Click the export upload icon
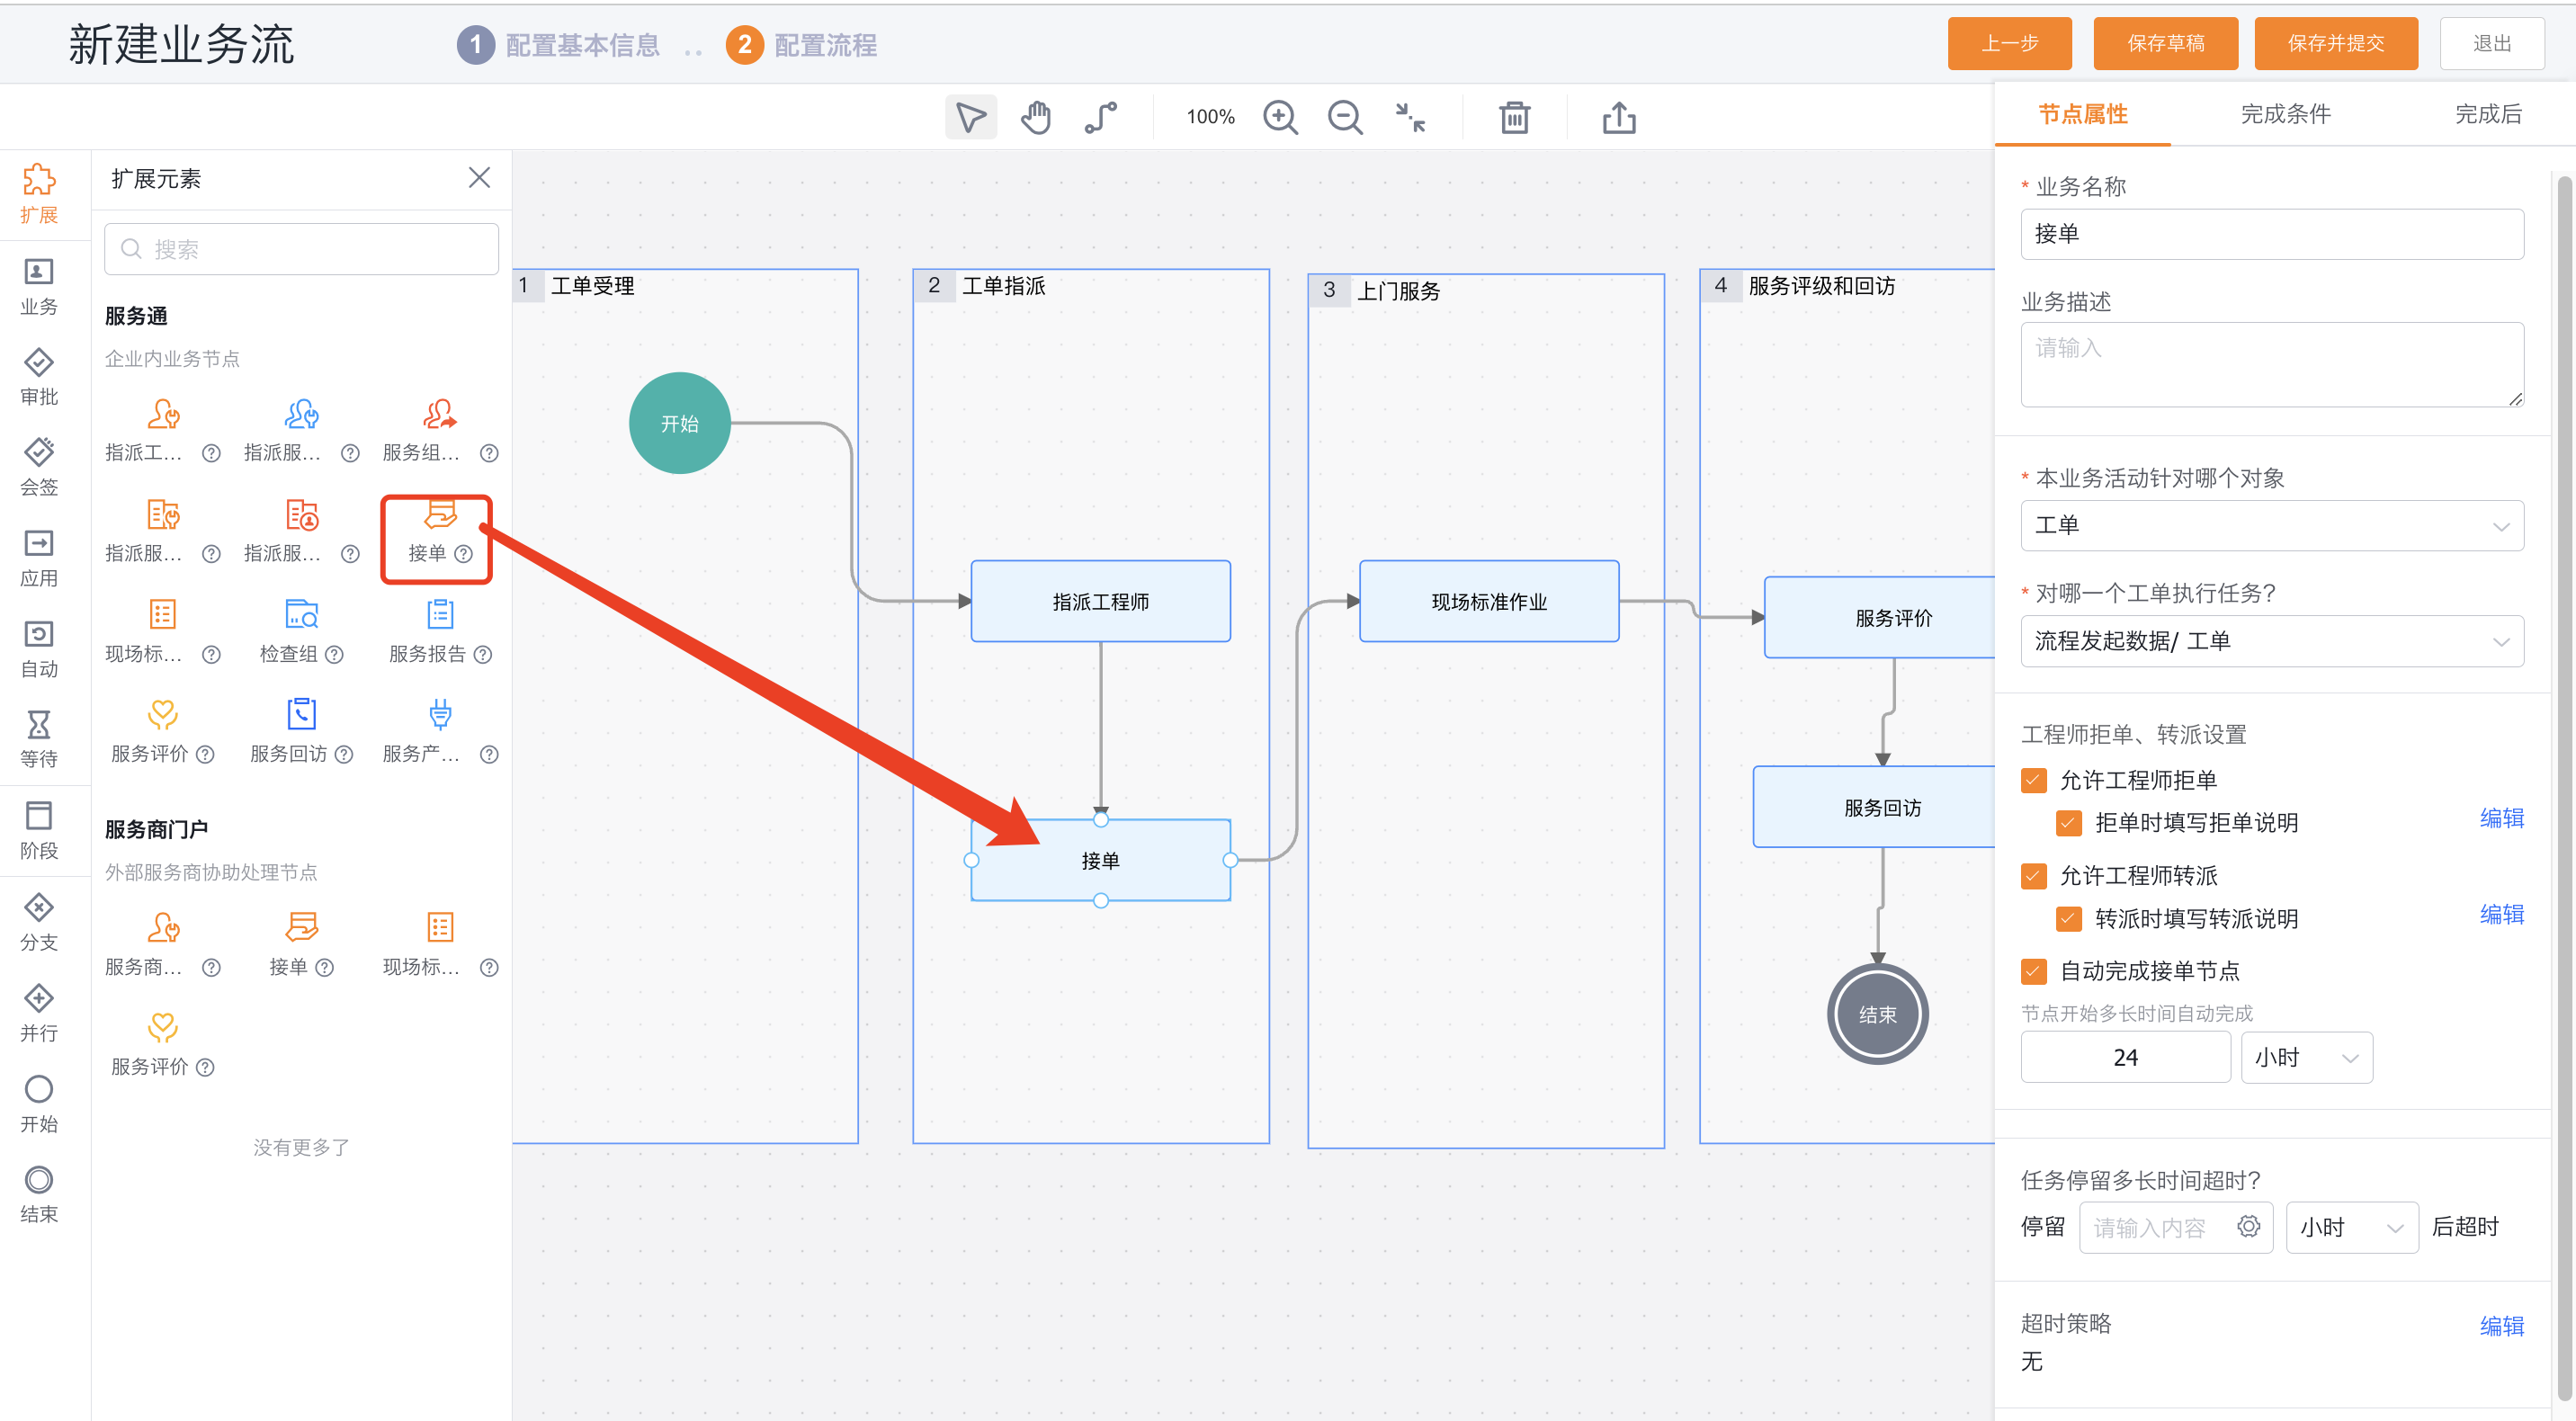The image size is (2576, 1421). click(1619, 117)
